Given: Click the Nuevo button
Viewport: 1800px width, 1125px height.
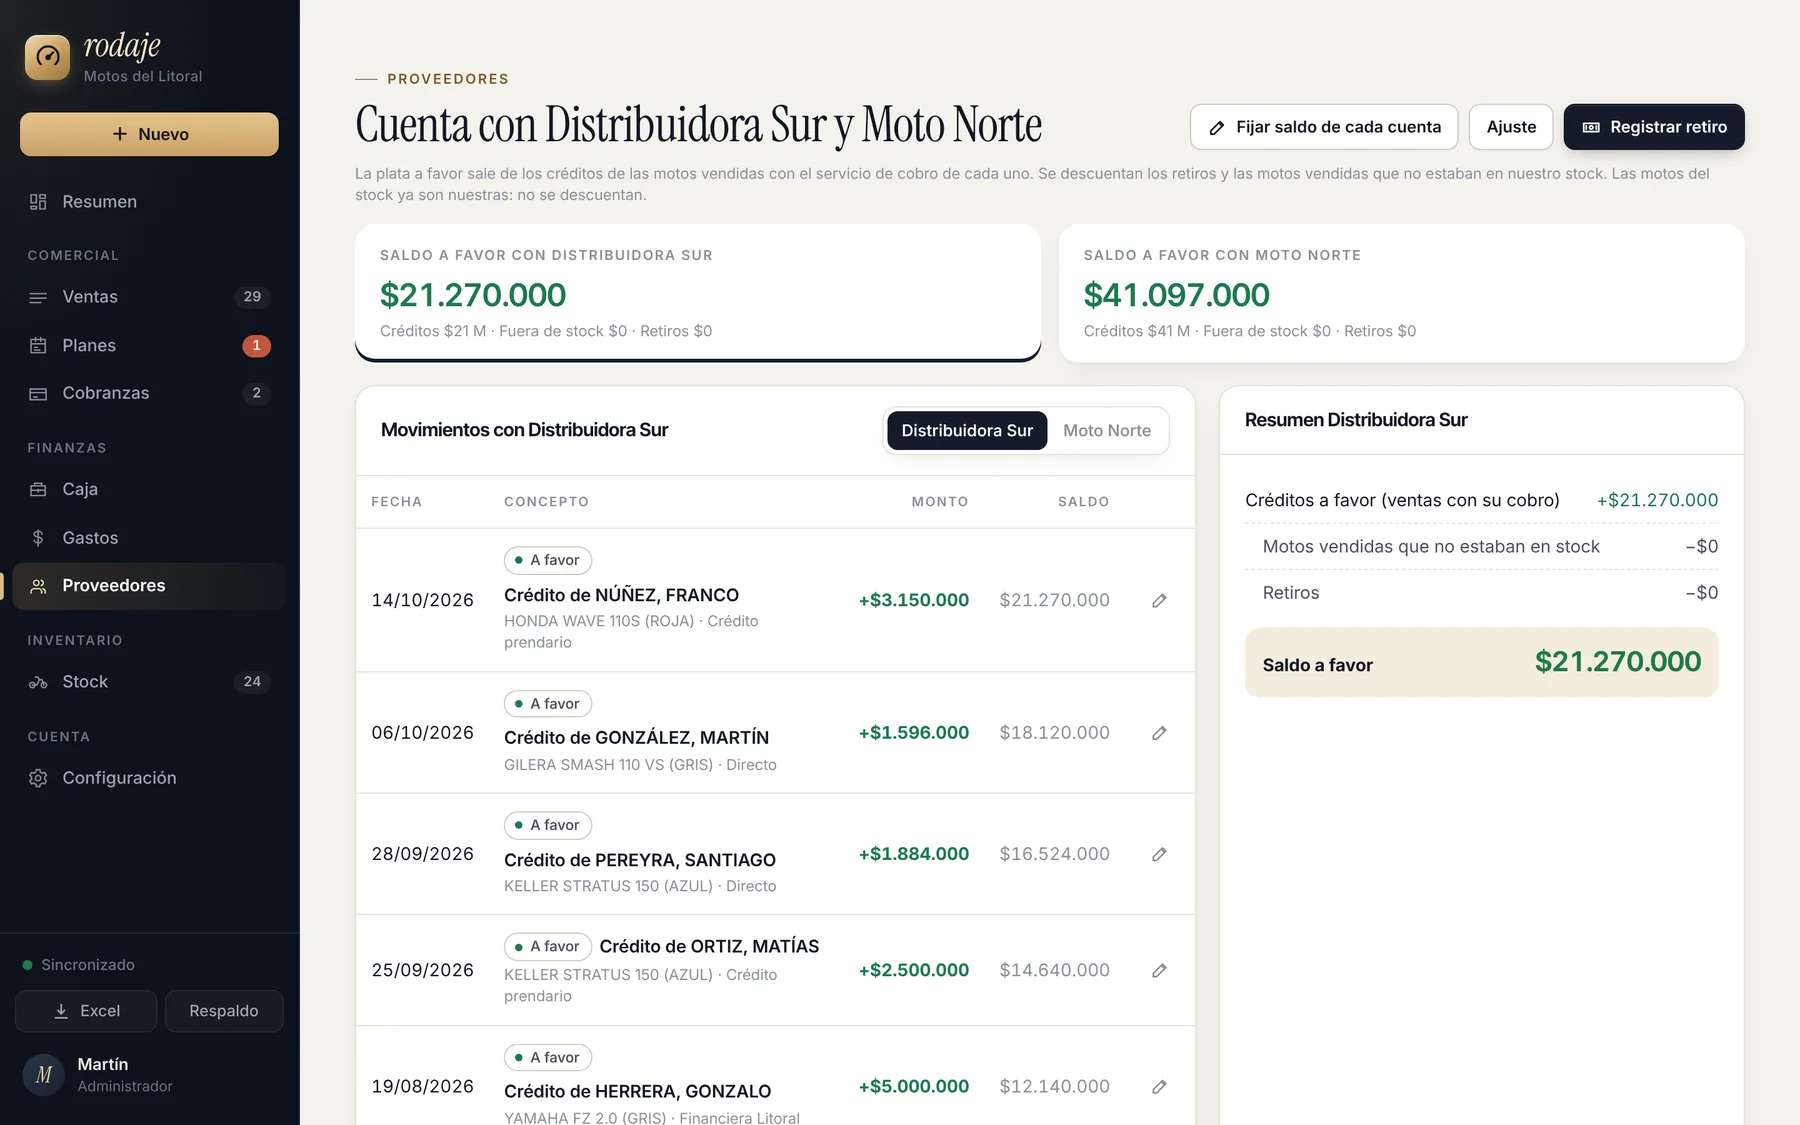Looking at the screenshot, I should pos(149,134).
